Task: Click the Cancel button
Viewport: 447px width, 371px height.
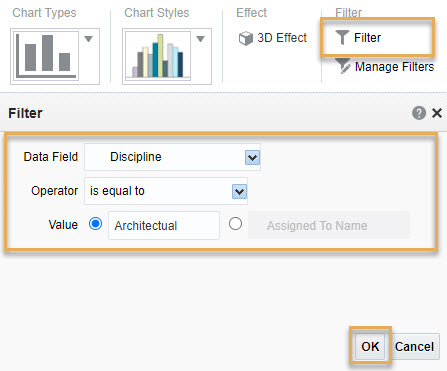Action: (414, 346)
